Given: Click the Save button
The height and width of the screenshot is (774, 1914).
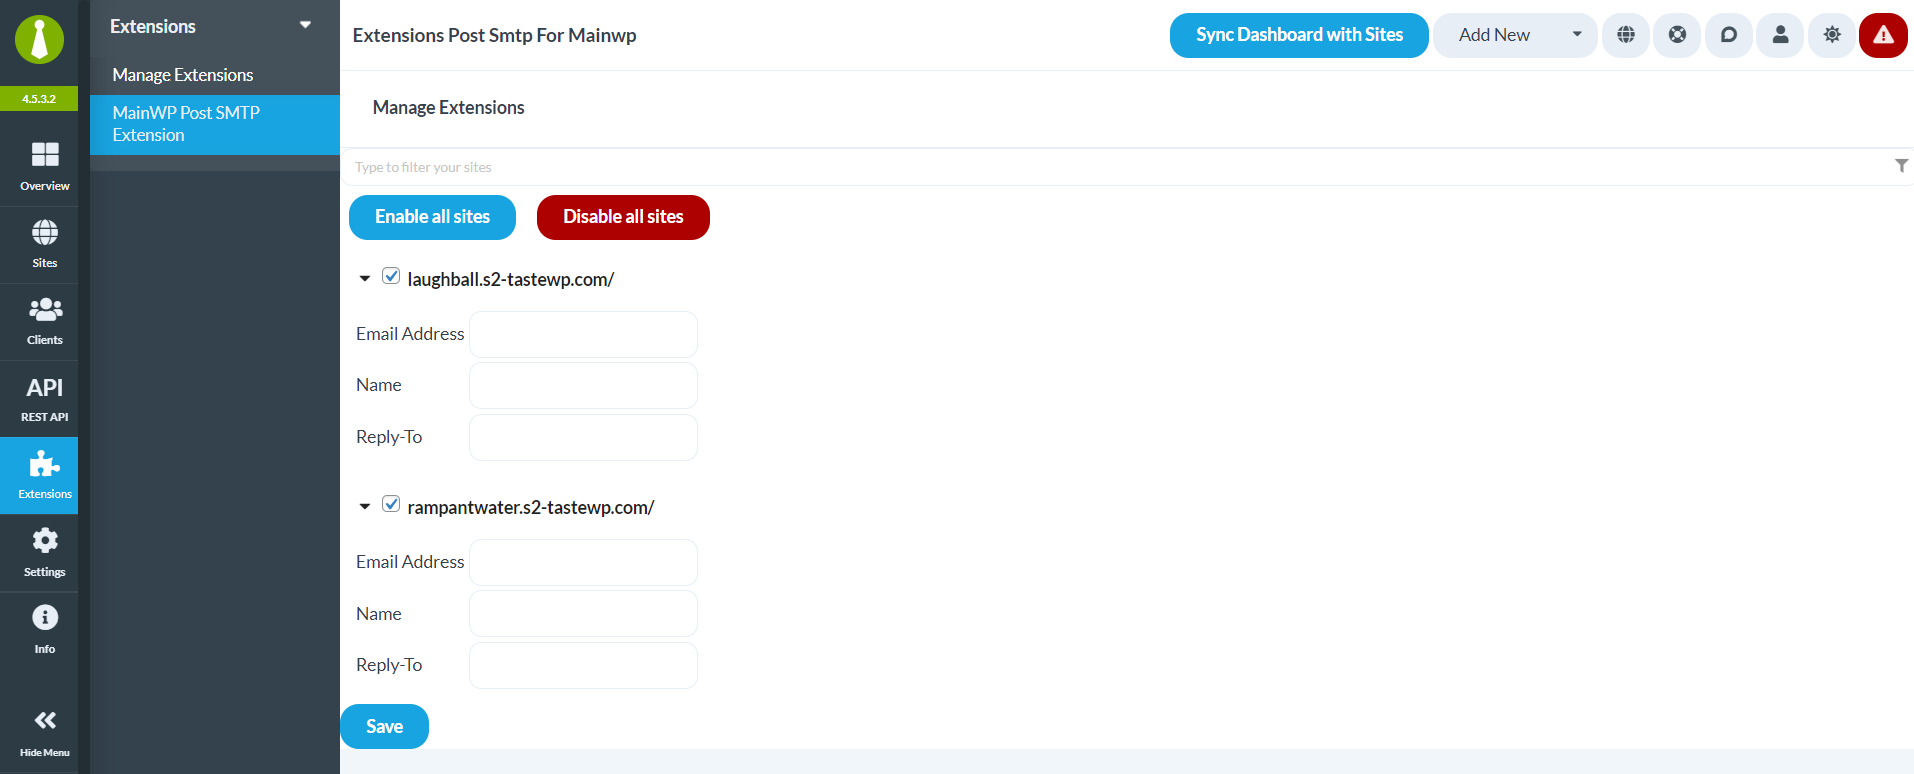Looking at the screenshot, I should point(384,727).
